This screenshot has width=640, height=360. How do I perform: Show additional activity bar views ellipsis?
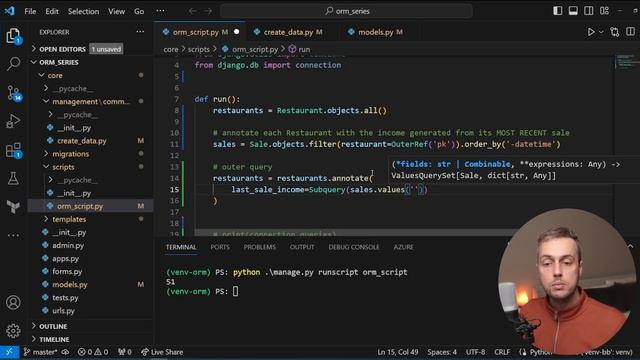[13, 235]
